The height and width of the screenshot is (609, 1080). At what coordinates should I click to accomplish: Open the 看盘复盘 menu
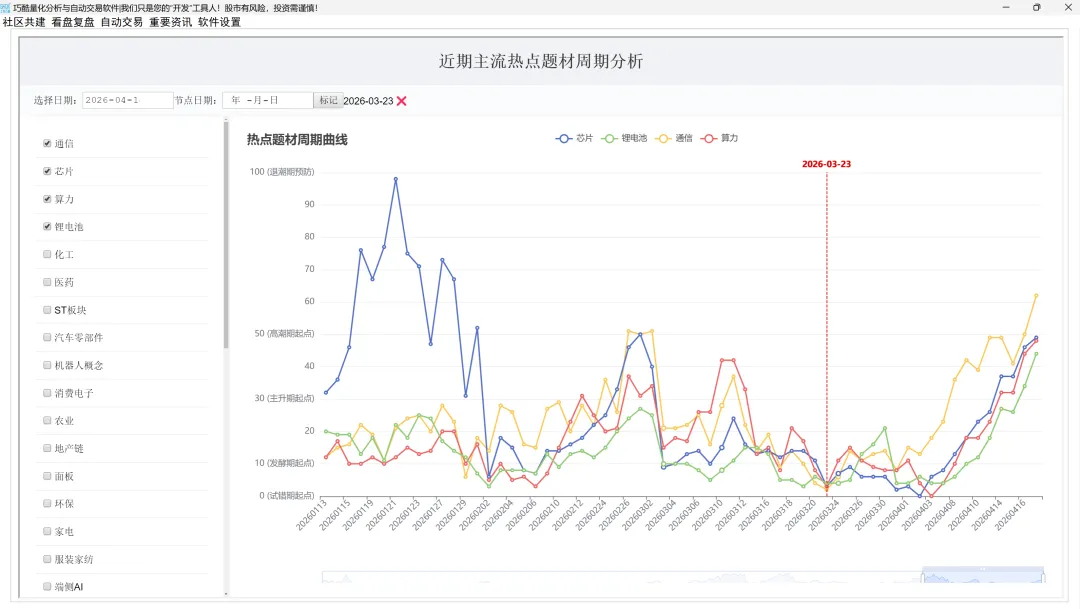[x=73, y=22]
